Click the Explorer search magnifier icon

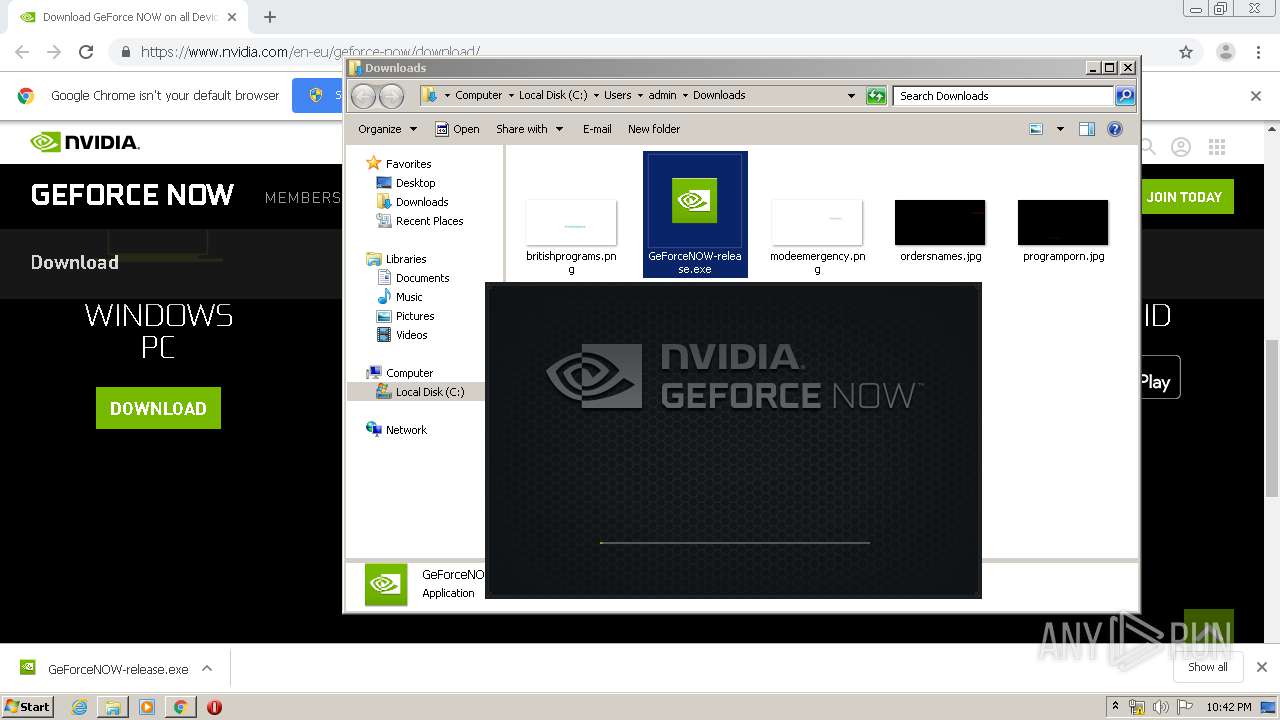pyautogui.click(x=1125, y=96)
